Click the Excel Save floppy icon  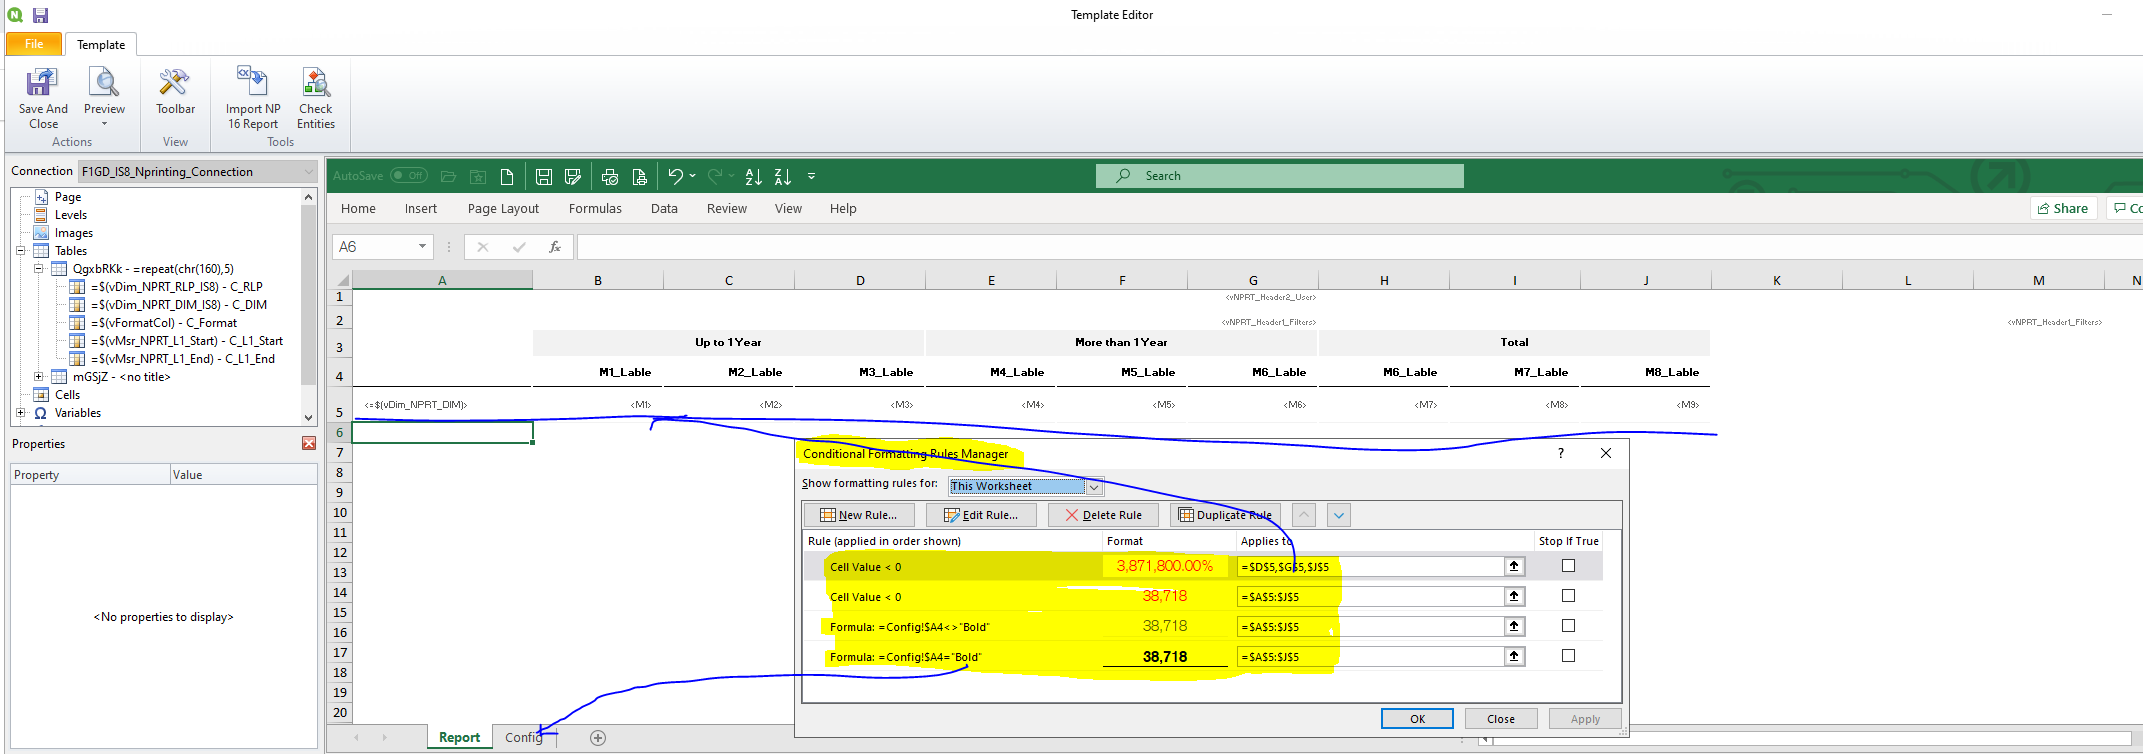click(x=544, y=177)
